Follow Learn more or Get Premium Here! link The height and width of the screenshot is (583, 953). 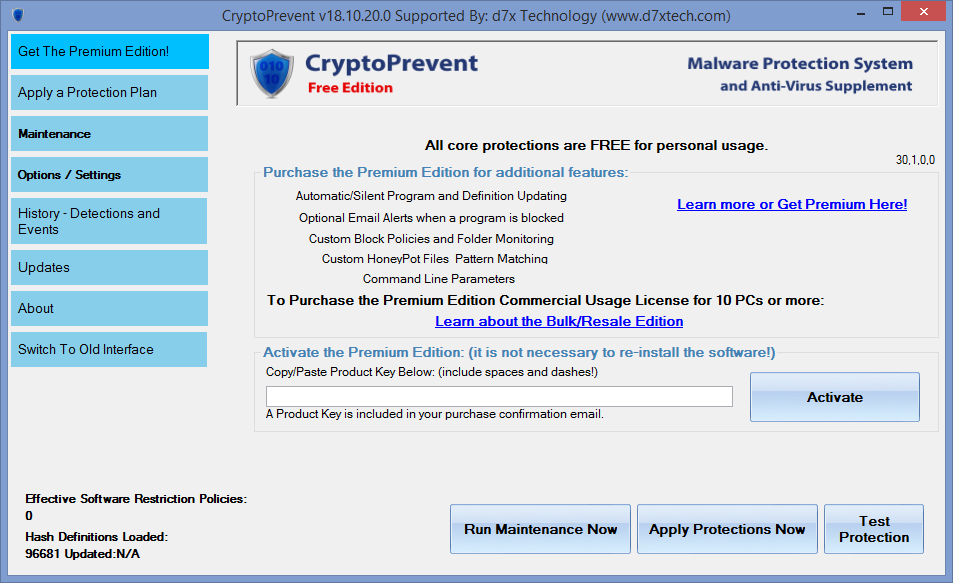(x=792, y=204)
